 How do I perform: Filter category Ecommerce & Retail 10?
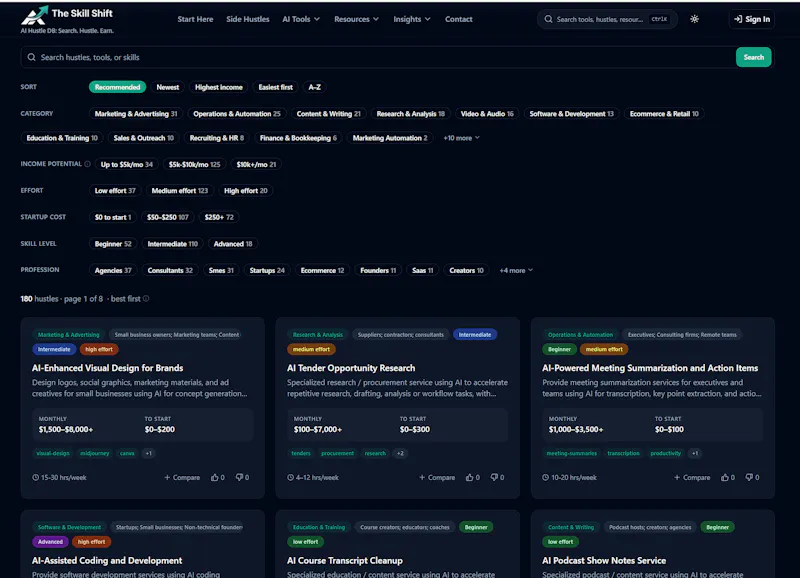(x=664, y=114)
